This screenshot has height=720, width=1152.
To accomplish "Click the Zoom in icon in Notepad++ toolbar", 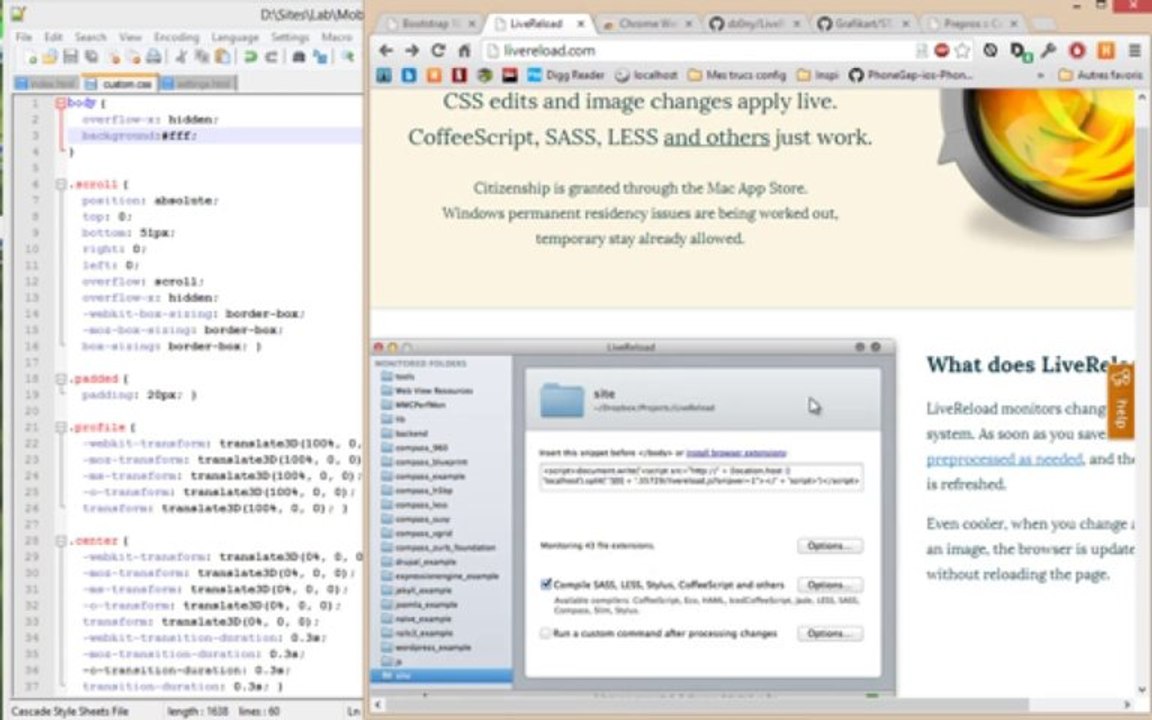I will [x=348, y=57].
